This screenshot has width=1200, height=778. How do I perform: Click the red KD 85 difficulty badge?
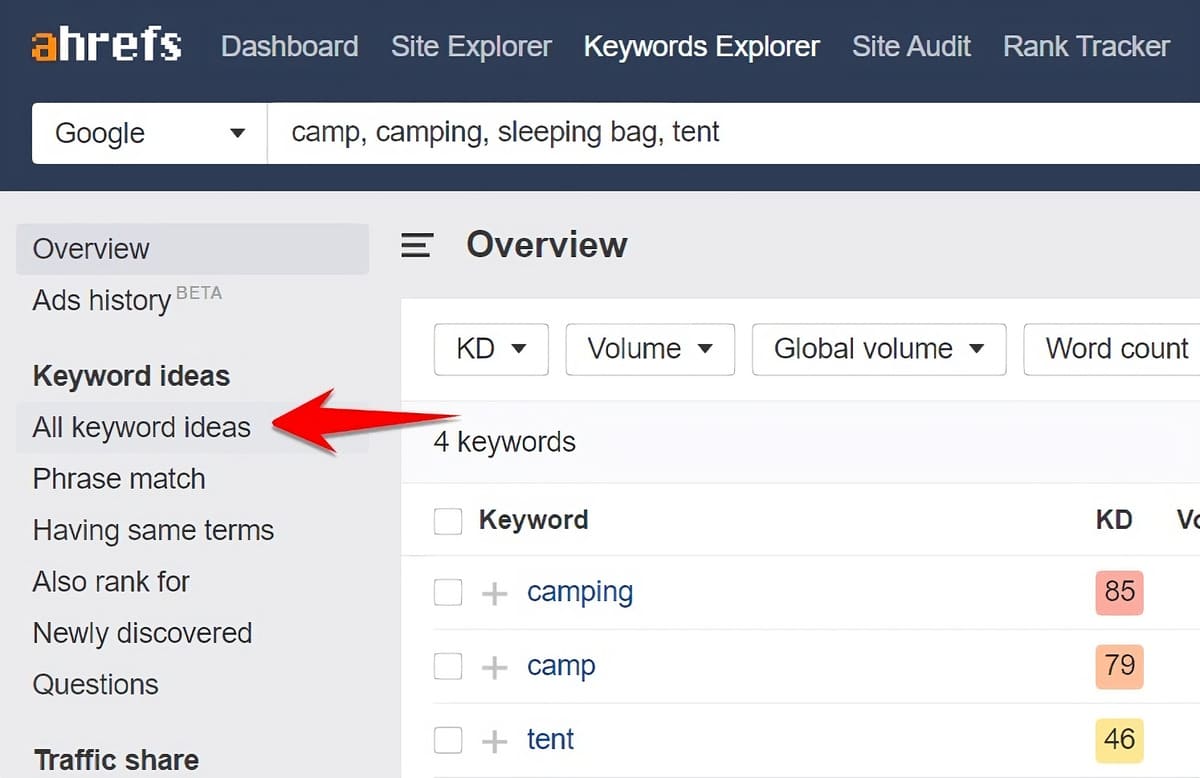point(1119,592)
